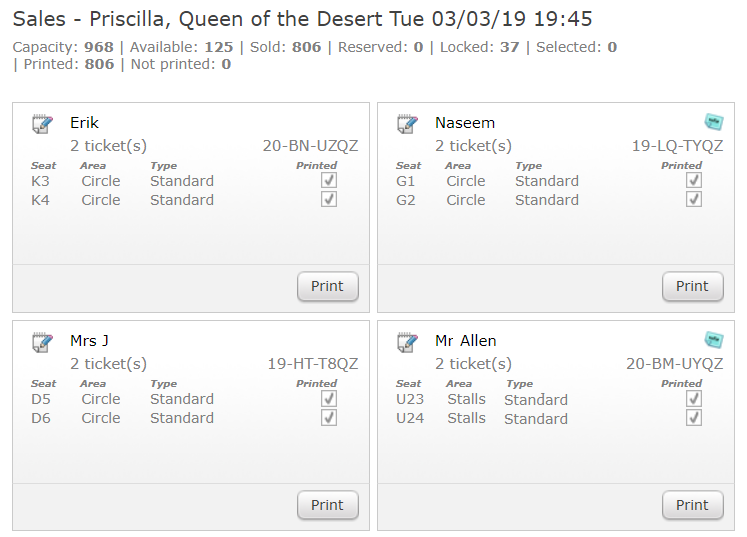Toggle the Printed checkbox for seat U23
Viewport: 747px width, 537px height.
coord(694,398)
